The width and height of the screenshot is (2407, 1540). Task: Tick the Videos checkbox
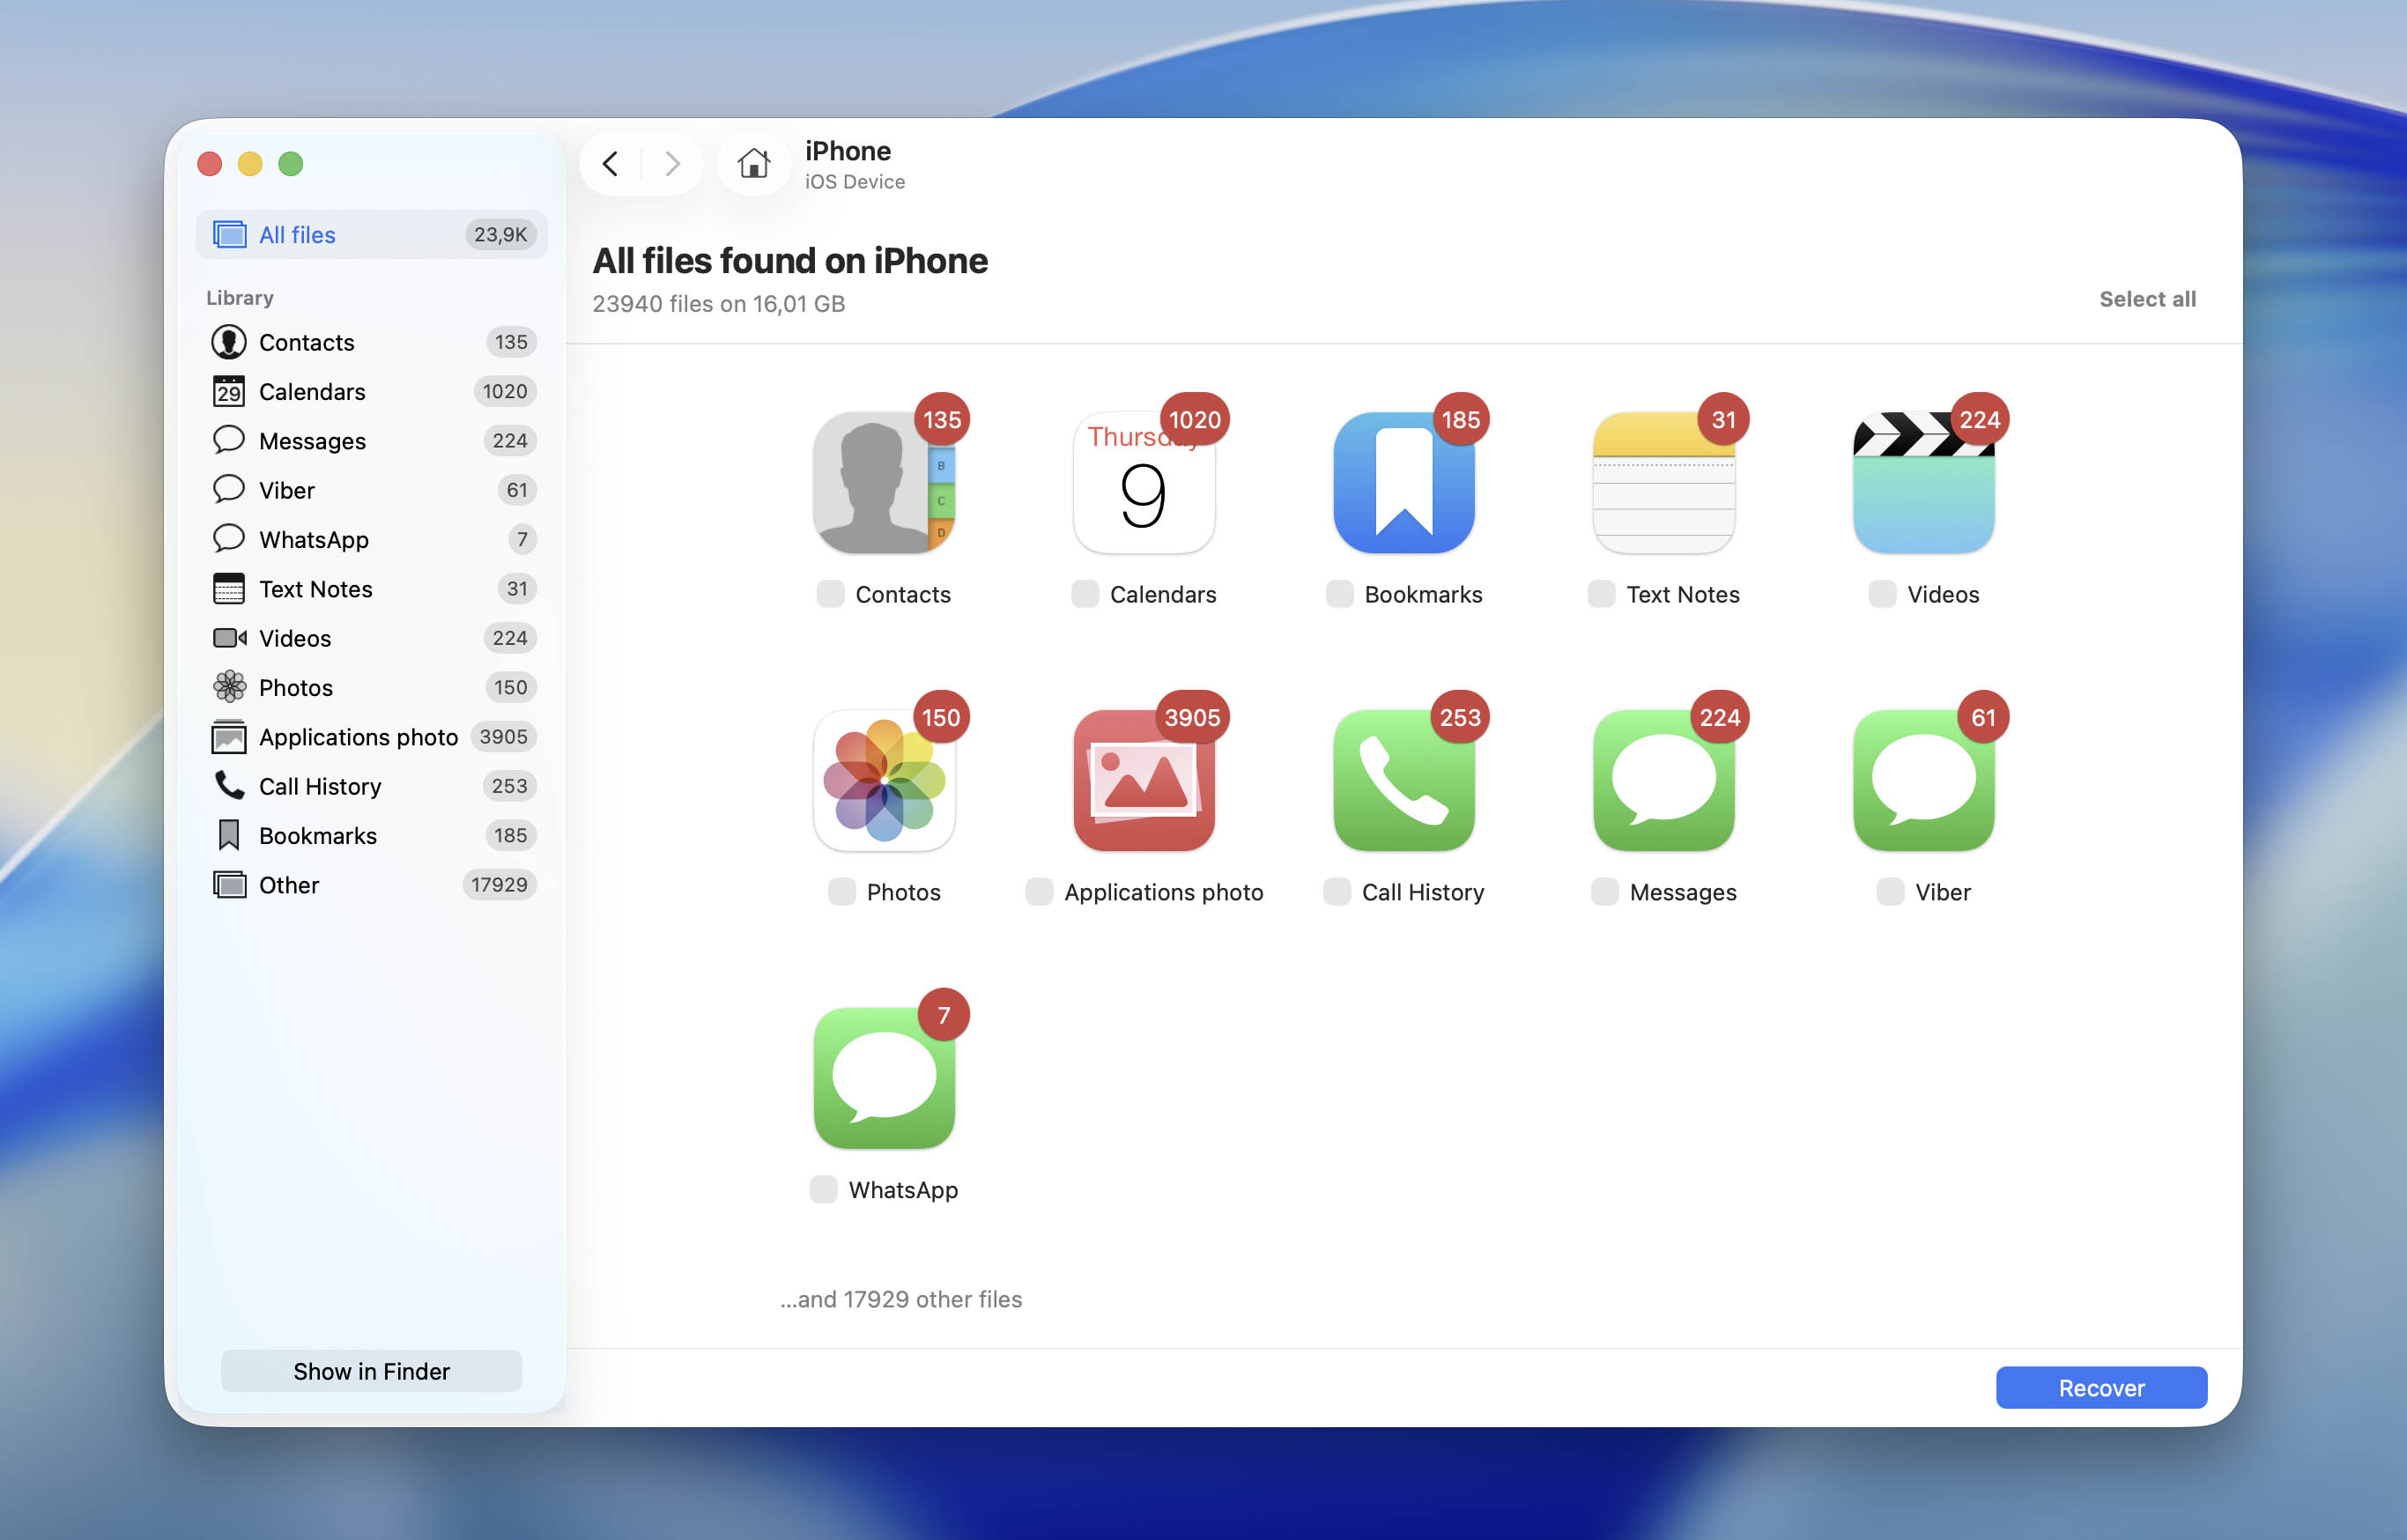point(1882,594)
